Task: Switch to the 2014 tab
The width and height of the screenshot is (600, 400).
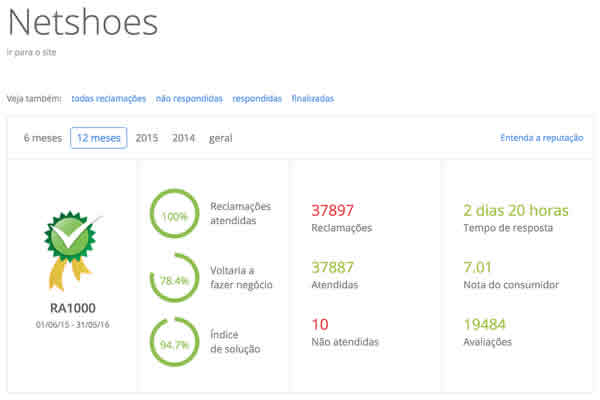Action: pyautogui.click(x=183, y=138)
